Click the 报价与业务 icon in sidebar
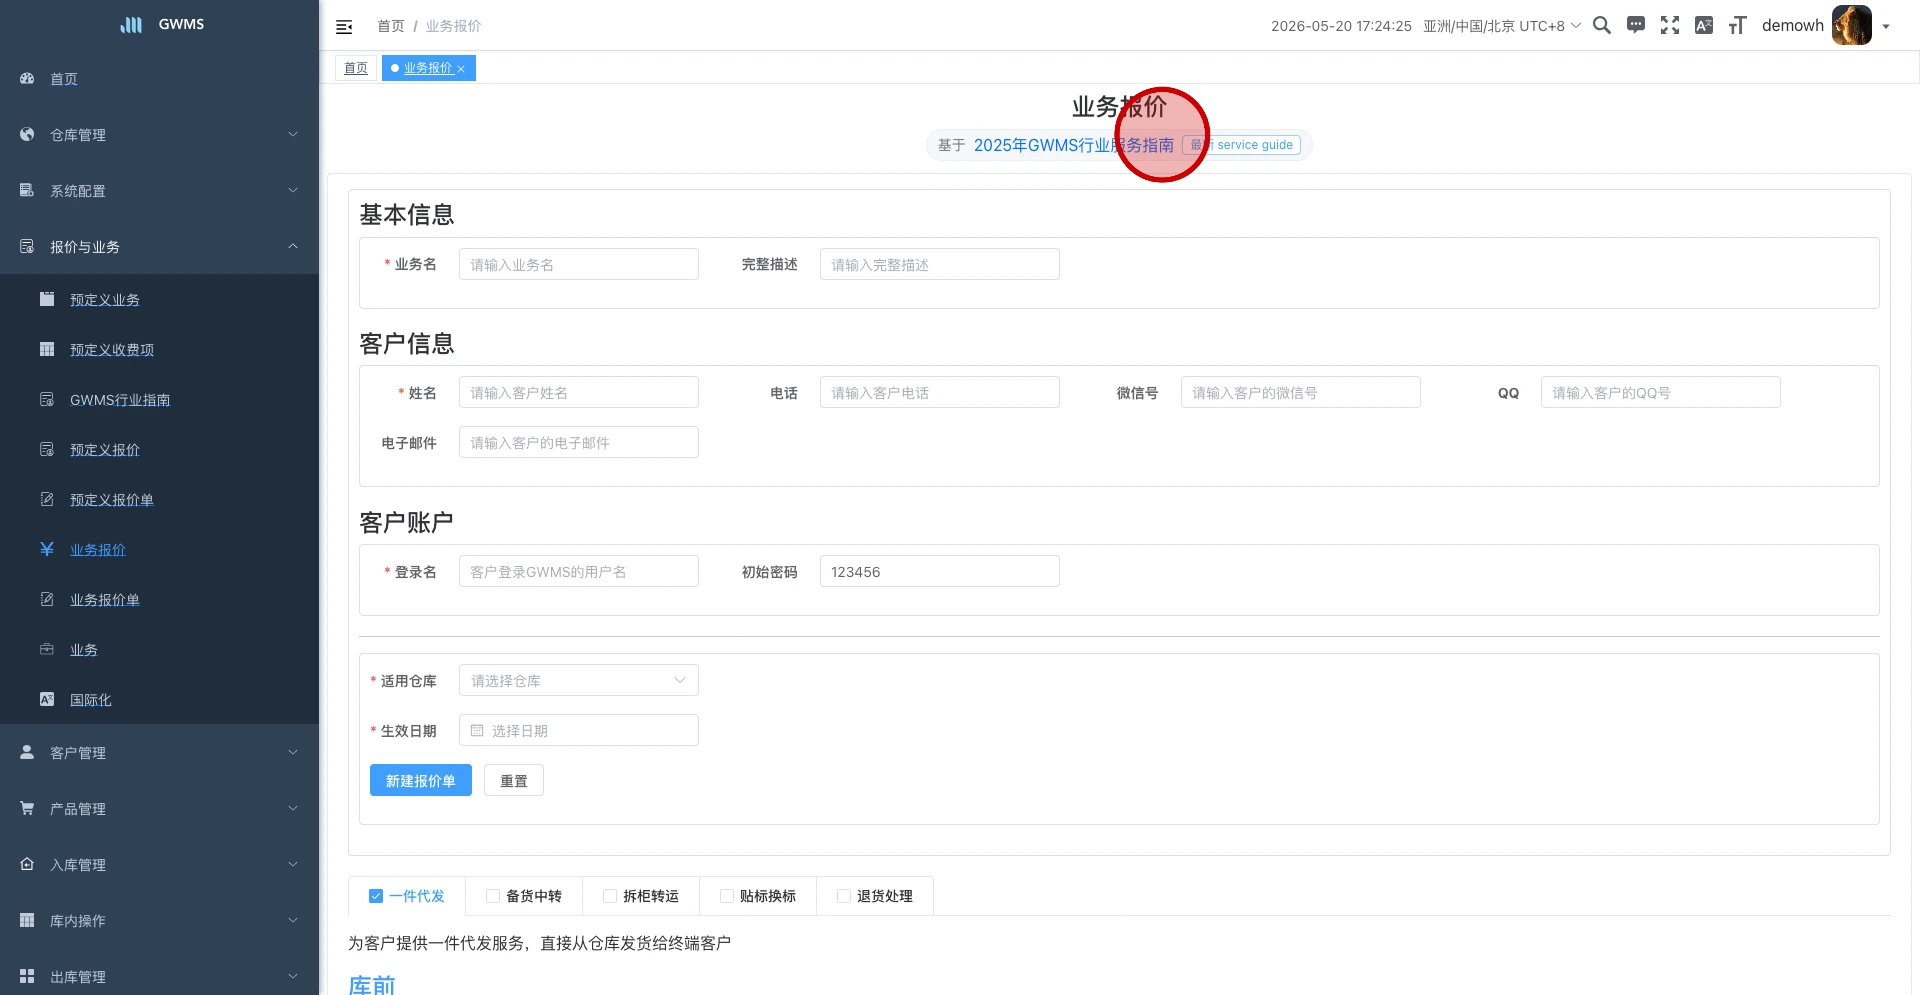The height and width of the screenshot is (995, 1920). 27,246
